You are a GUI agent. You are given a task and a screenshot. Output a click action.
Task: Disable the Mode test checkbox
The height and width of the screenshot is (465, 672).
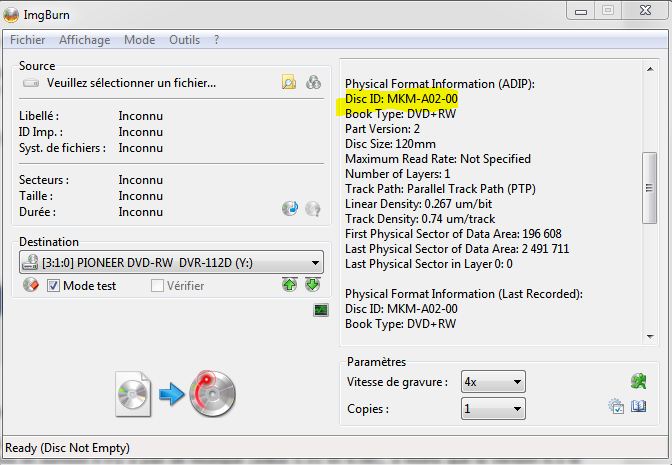point(53,286)
